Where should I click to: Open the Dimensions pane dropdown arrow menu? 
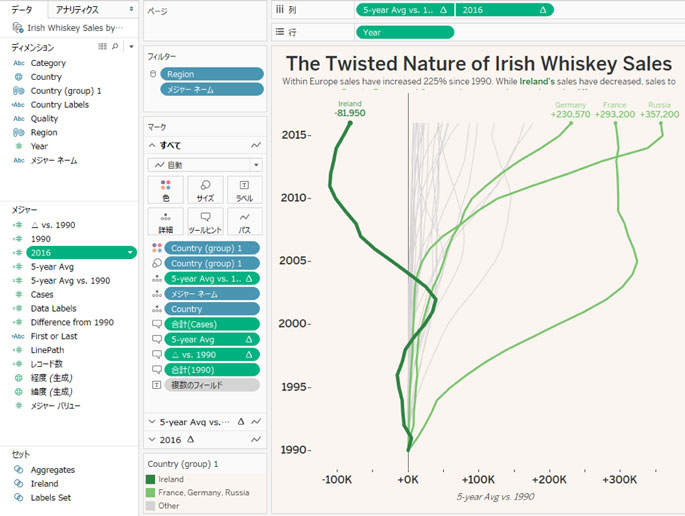129,47
